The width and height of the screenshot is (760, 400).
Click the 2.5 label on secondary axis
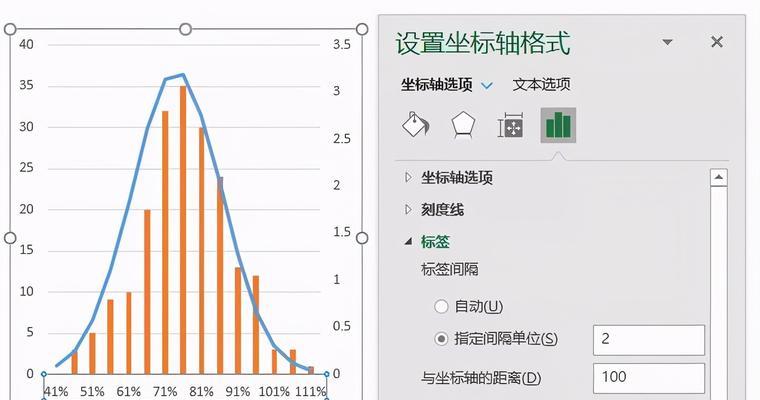tap(341, 139)
